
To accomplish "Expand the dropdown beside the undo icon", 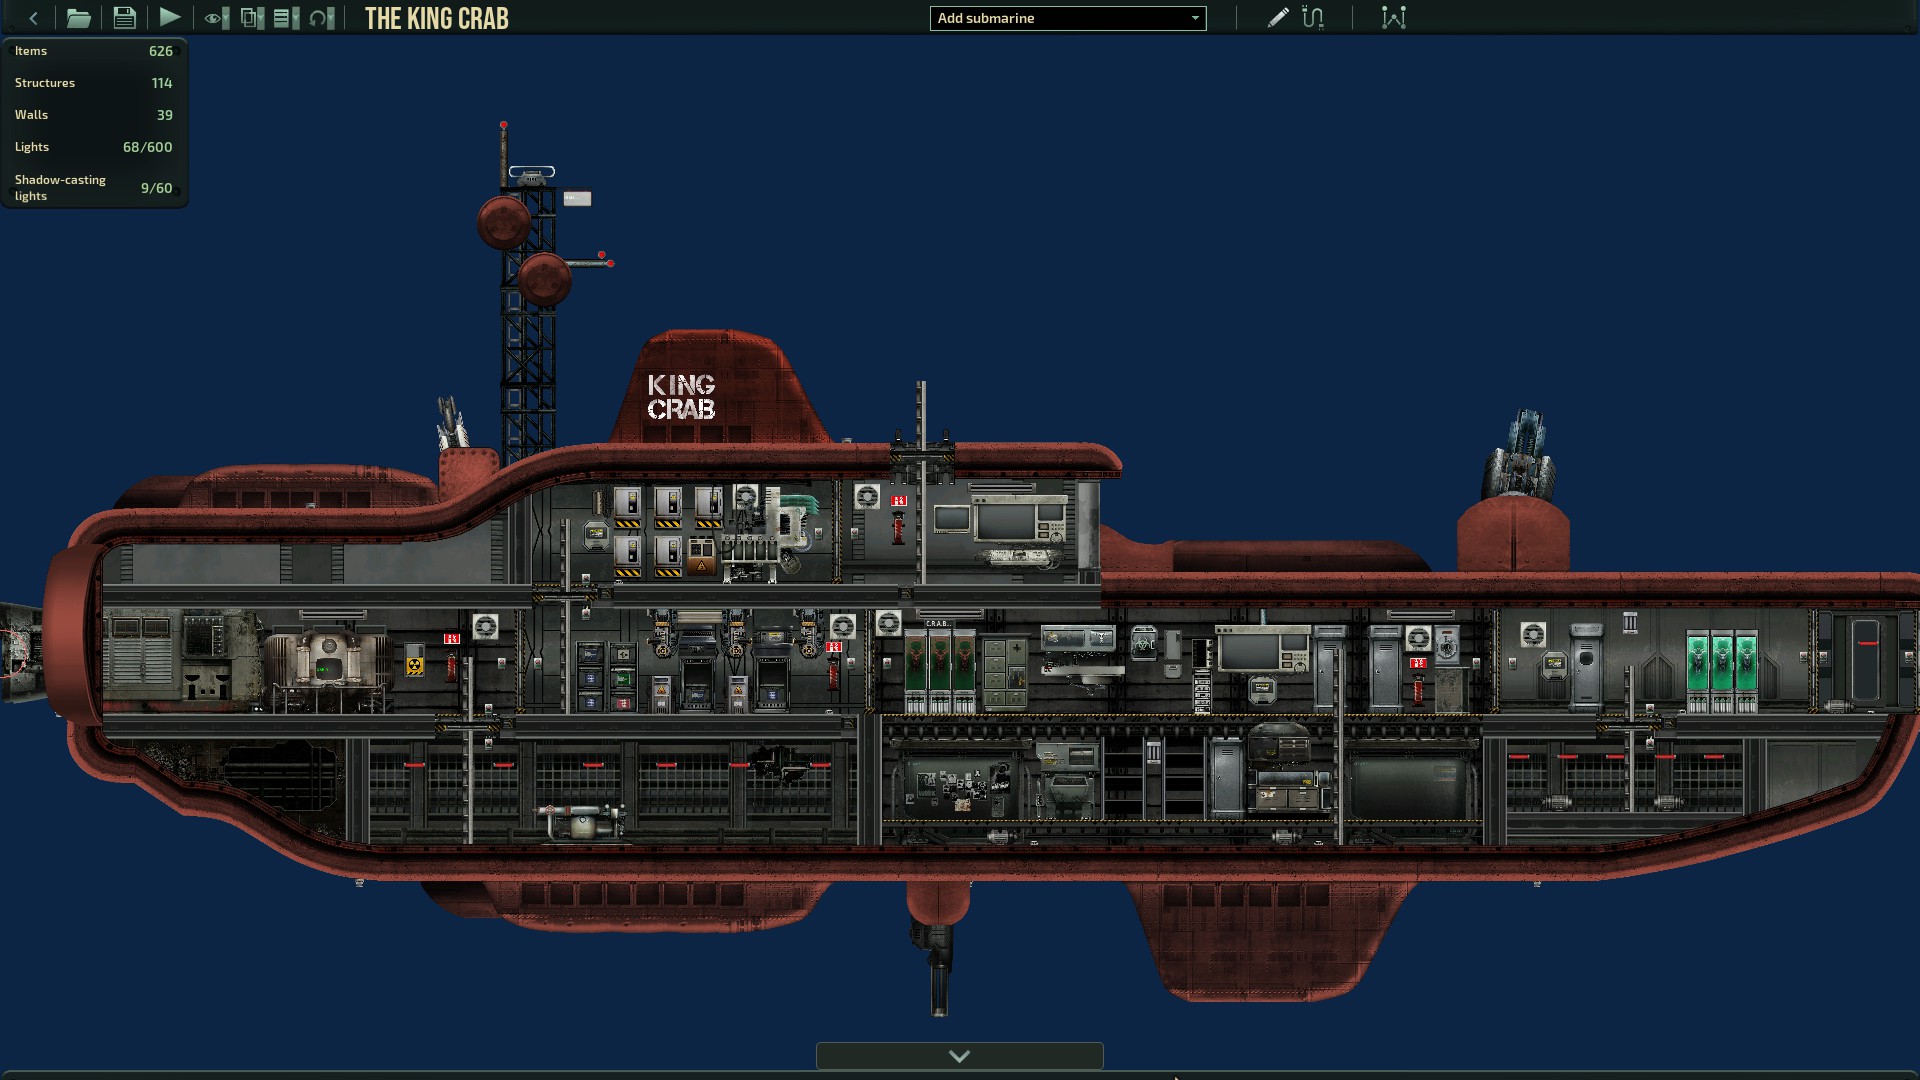I will point(331,18).
